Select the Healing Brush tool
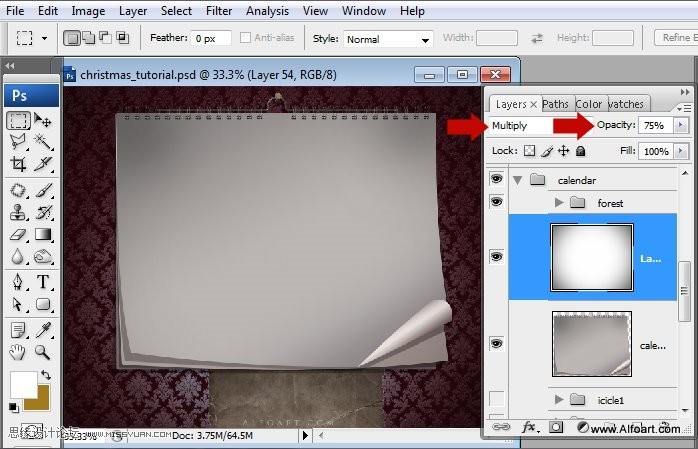Screen dimensions: 698x449 (x=18, y=190)
